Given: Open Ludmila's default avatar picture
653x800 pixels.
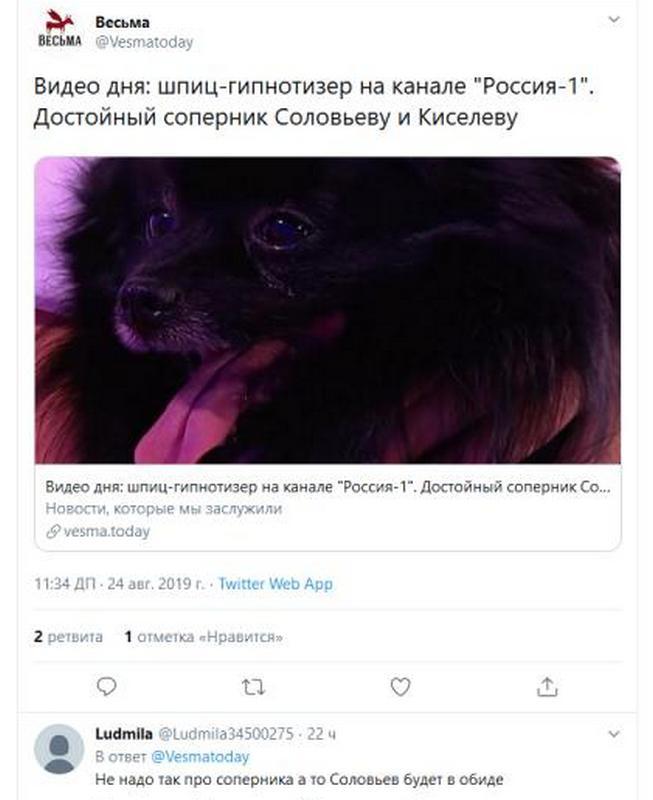Looking at the screenshot, I should [x=59, y=749].
